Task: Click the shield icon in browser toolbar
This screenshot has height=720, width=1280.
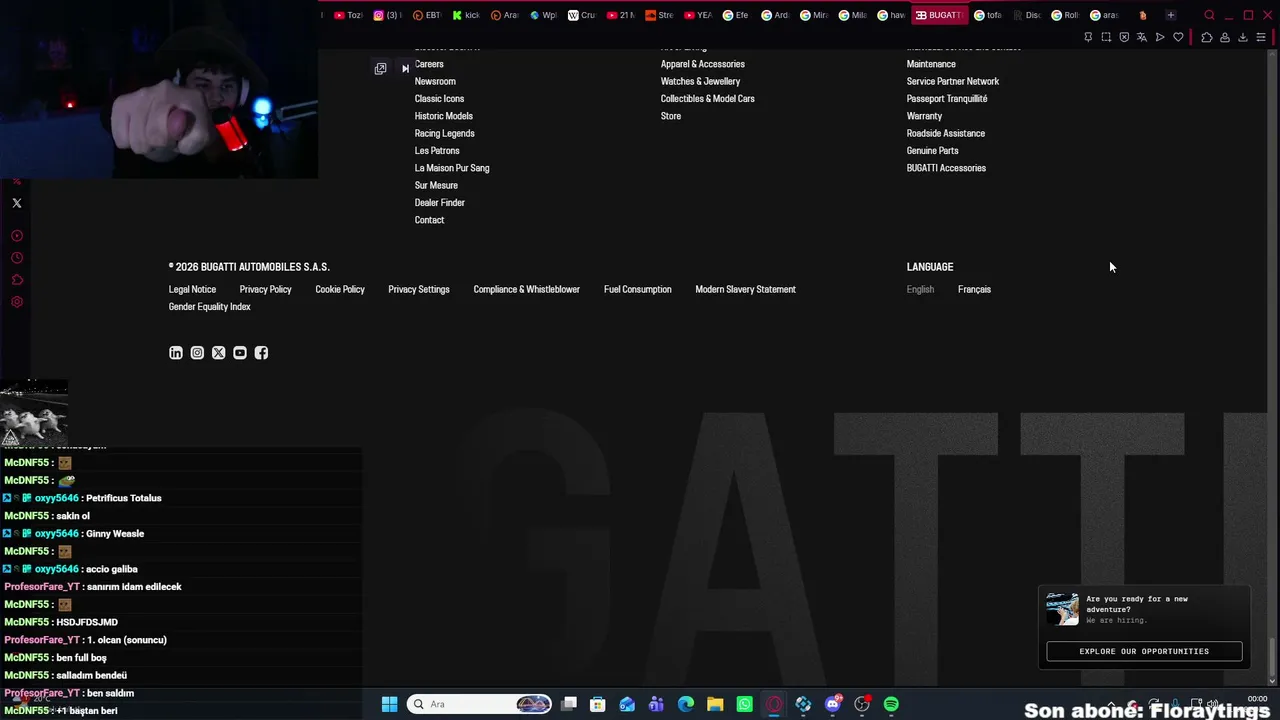Action: point(1124,38)
